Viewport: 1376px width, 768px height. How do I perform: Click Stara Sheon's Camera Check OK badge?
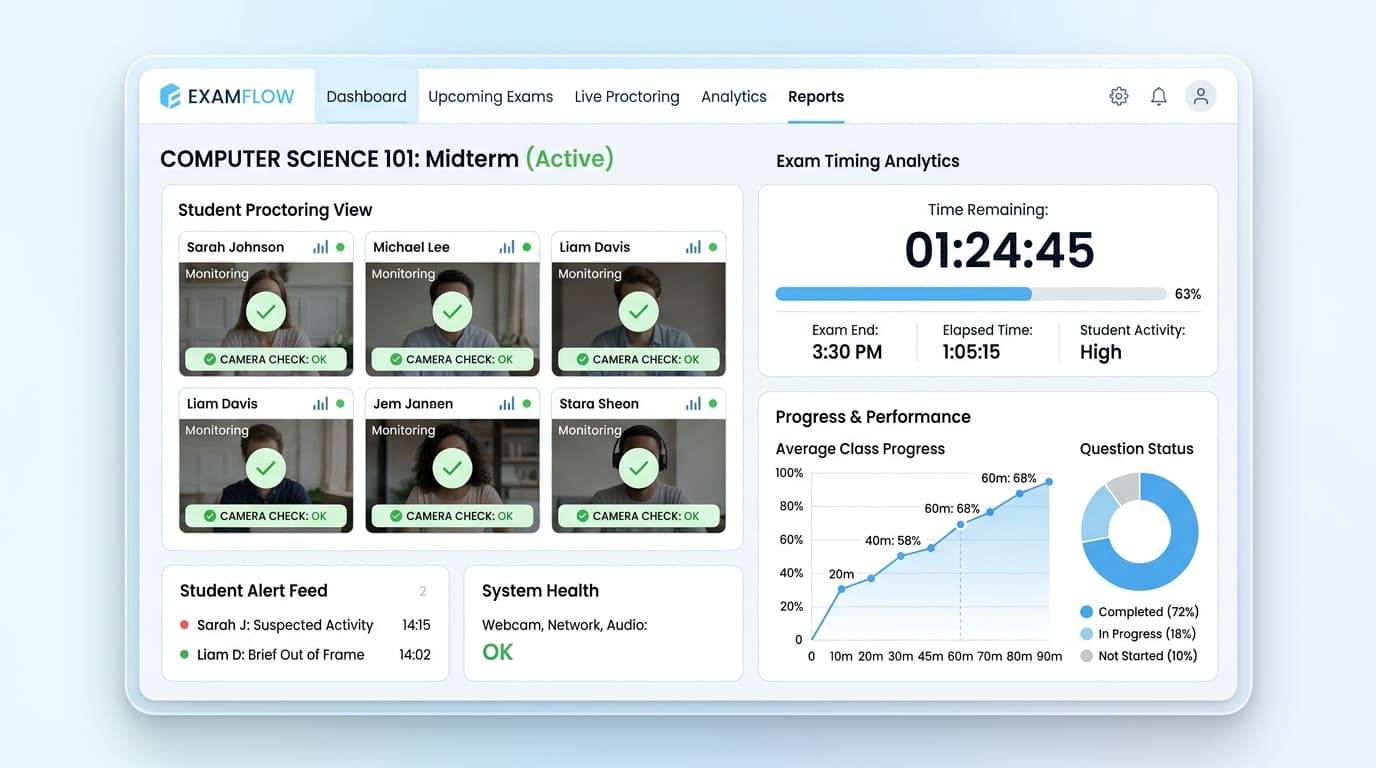point(638,516)
